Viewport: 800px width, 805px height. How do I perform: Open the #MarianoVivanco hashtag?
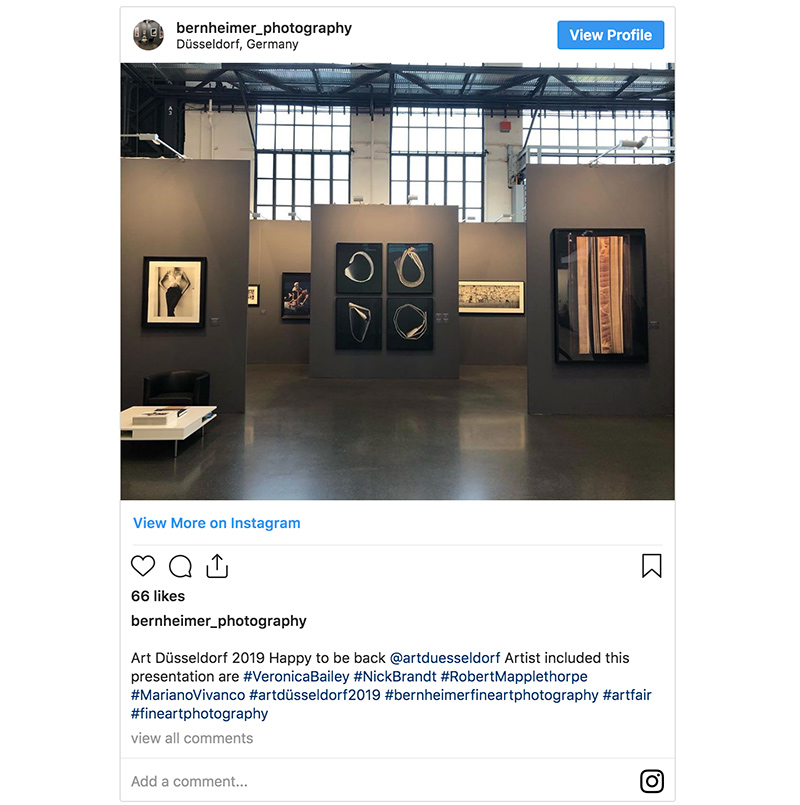[188, 695]
